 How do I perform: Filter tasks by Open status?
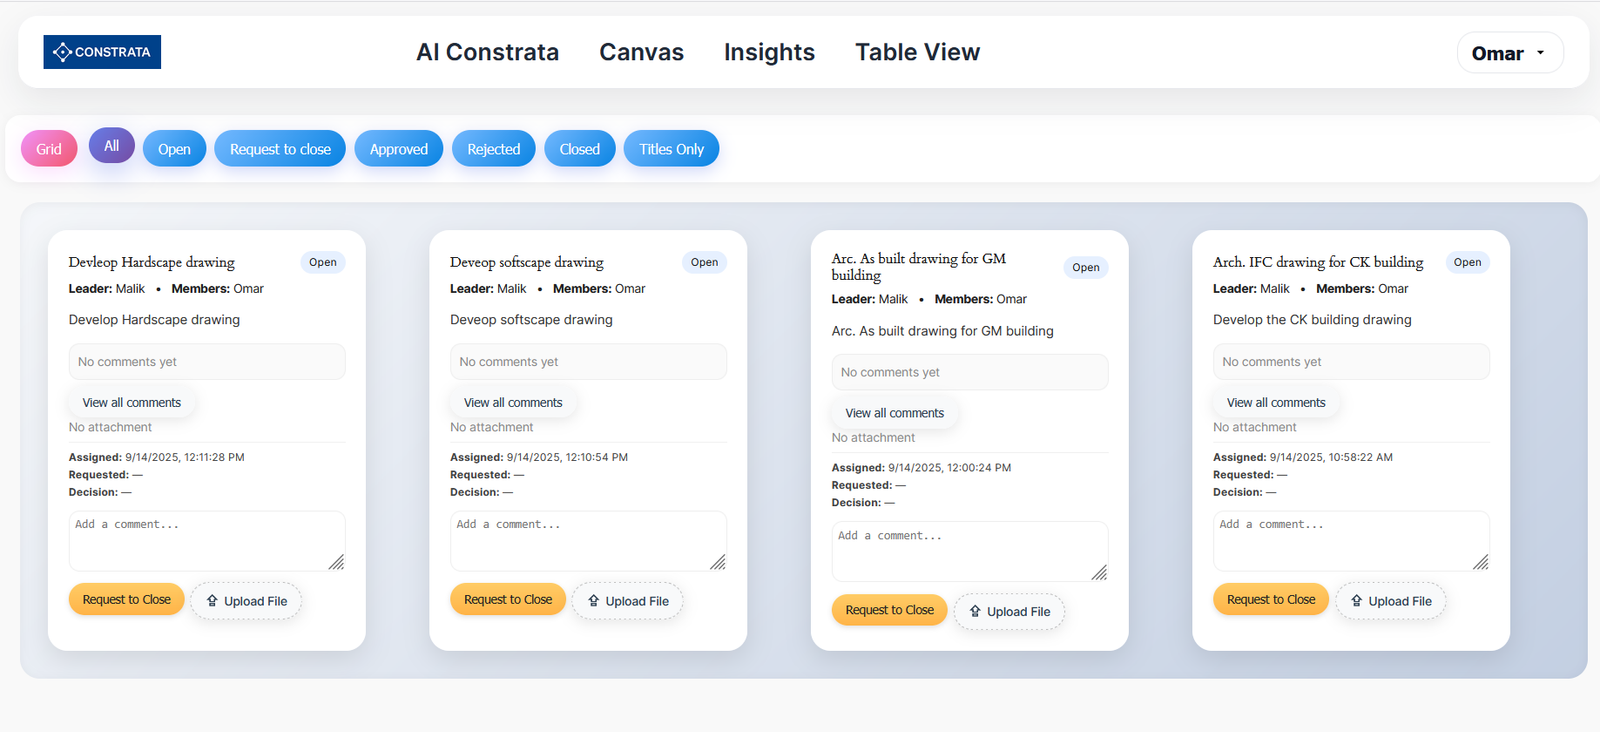[x=174, y=149]
